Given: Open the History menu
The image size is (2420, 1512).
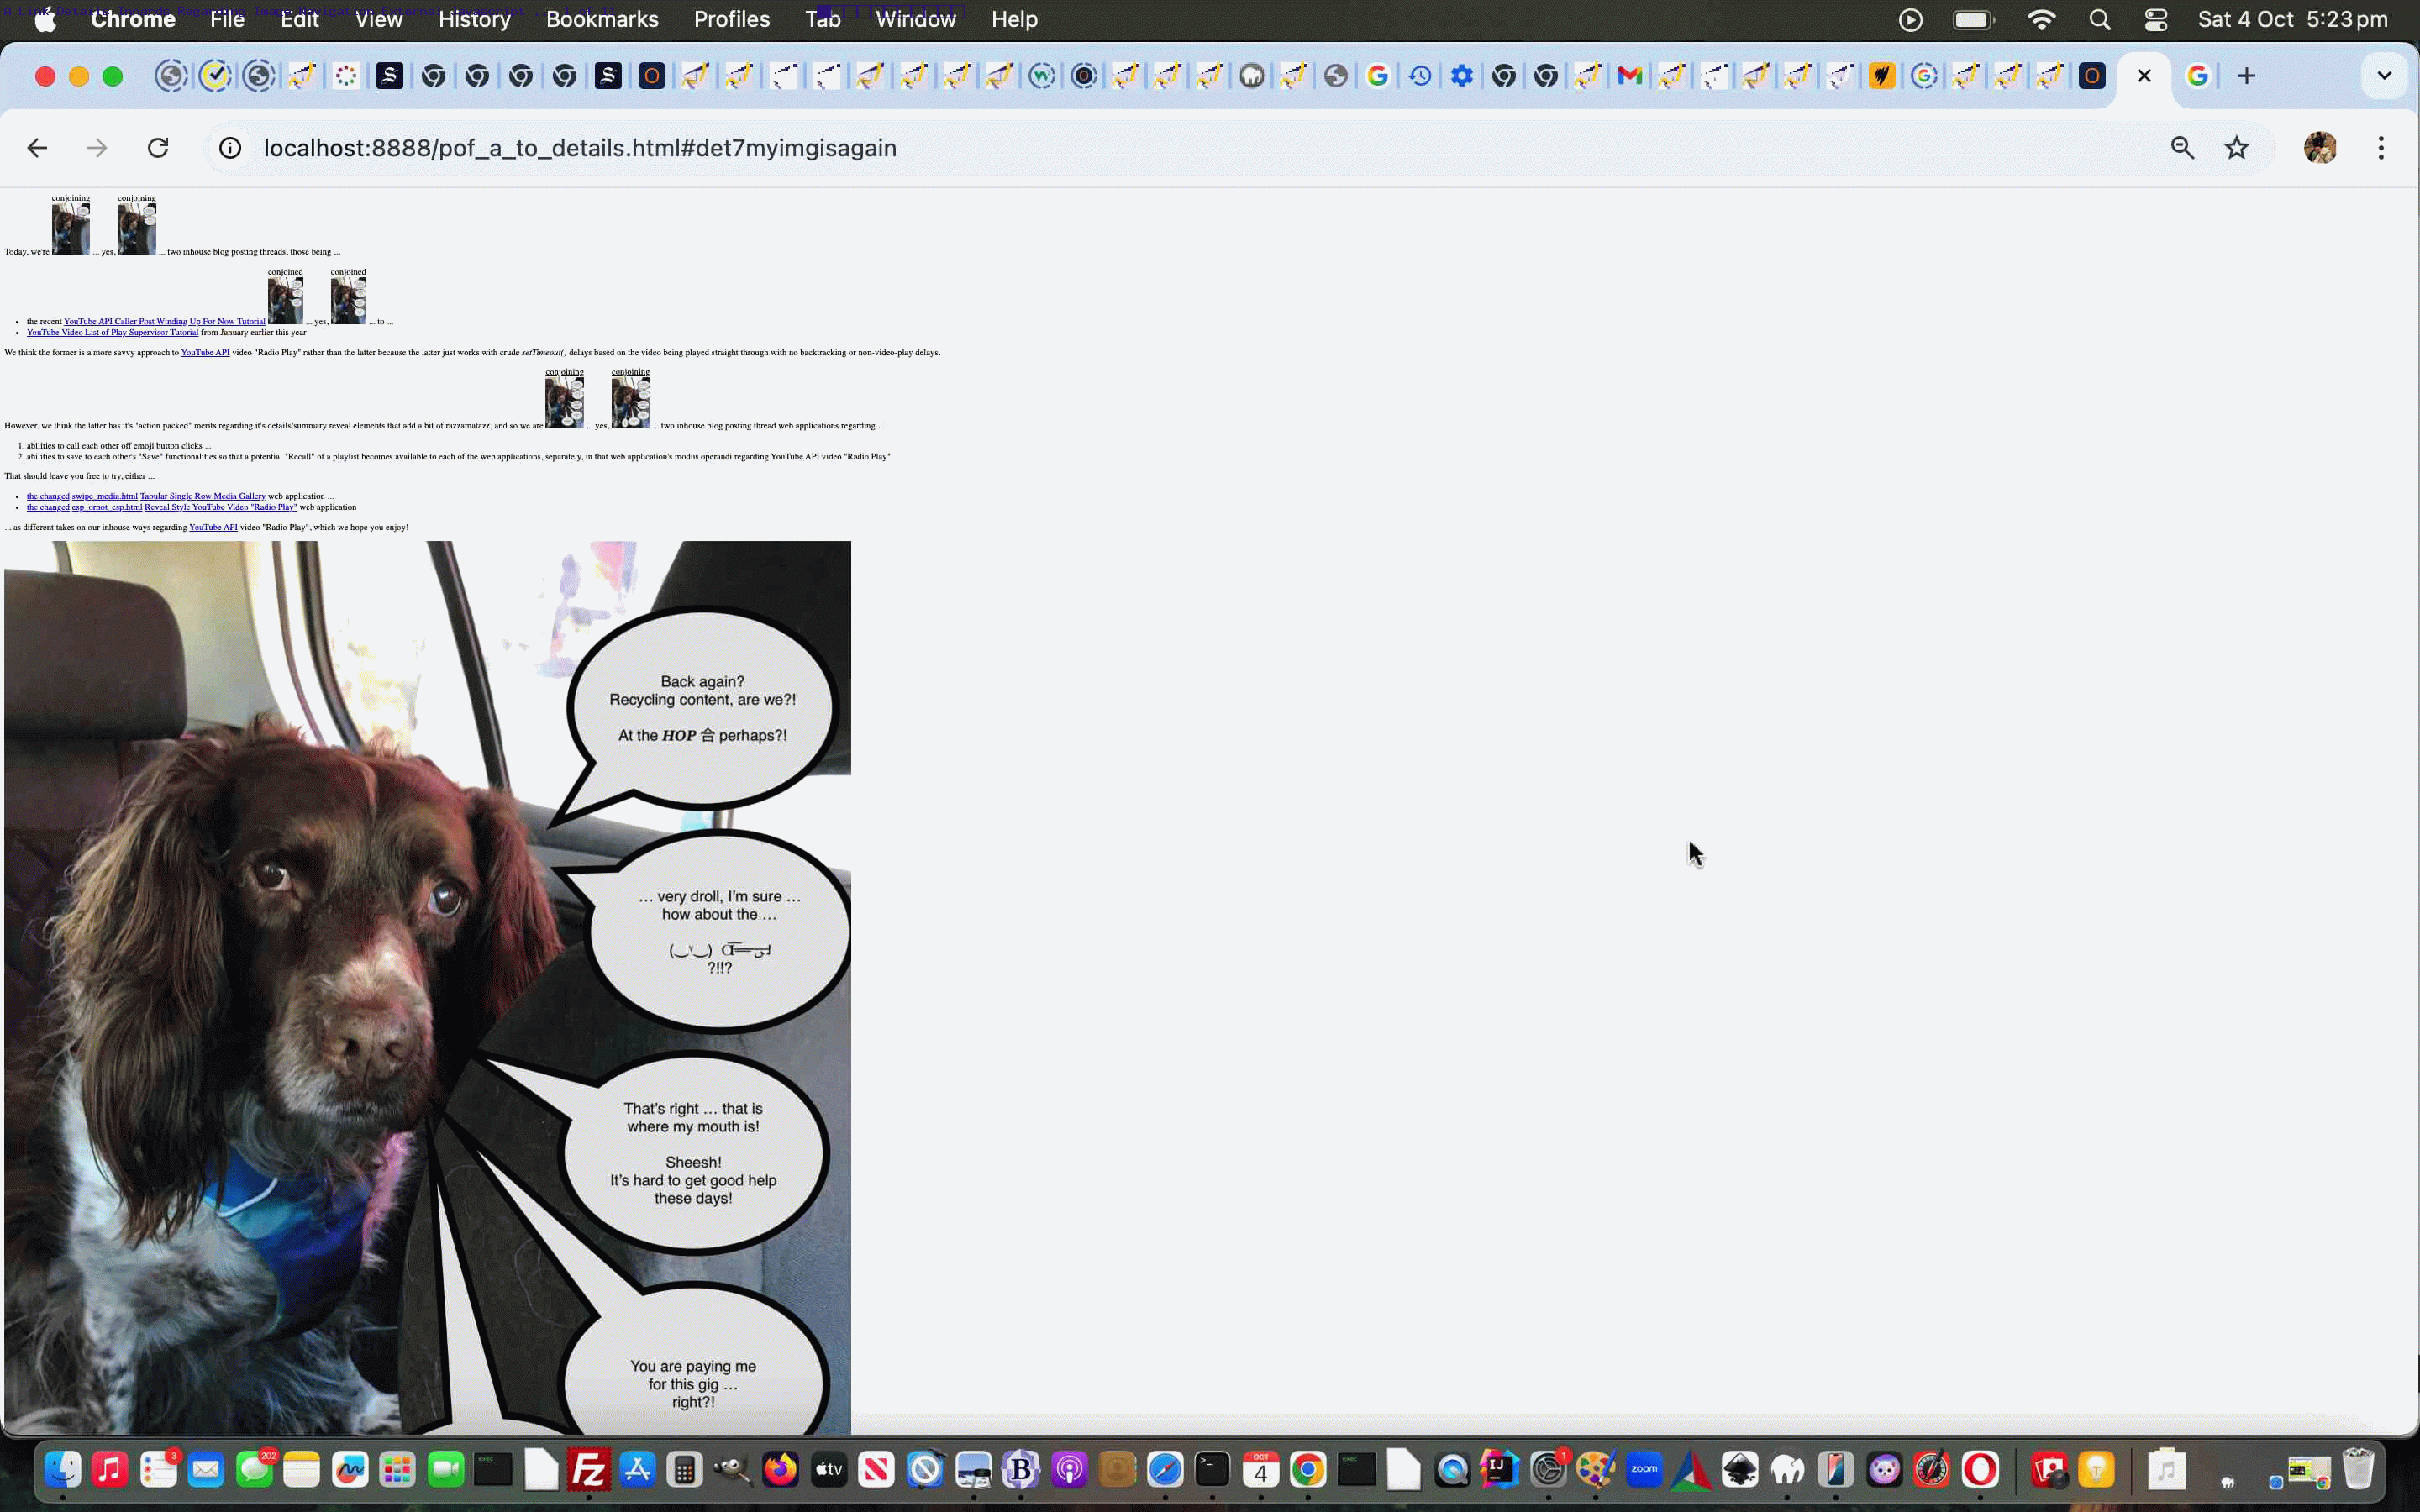Looking at the screenshot, I should point(474,19).
